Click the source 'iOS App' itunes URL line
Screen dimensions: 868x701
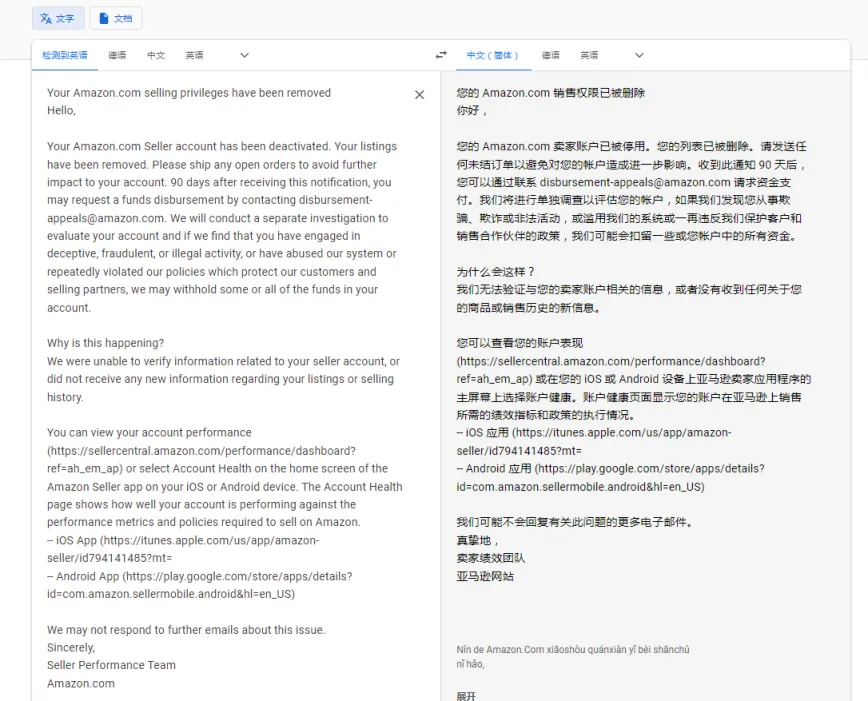[x=183, y=549]
